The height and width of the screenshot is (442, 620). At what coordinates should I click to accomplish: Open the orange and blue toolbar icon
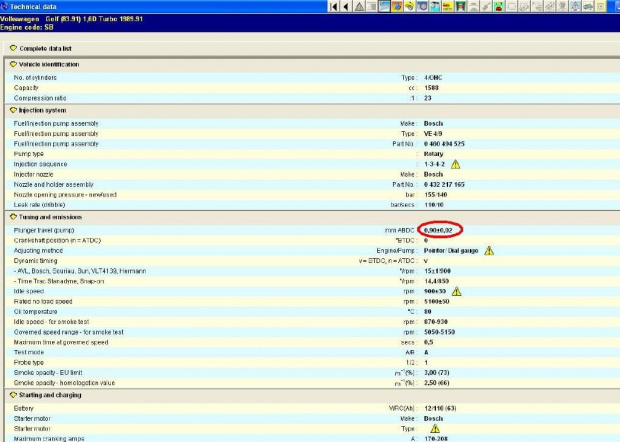(397, 6)
